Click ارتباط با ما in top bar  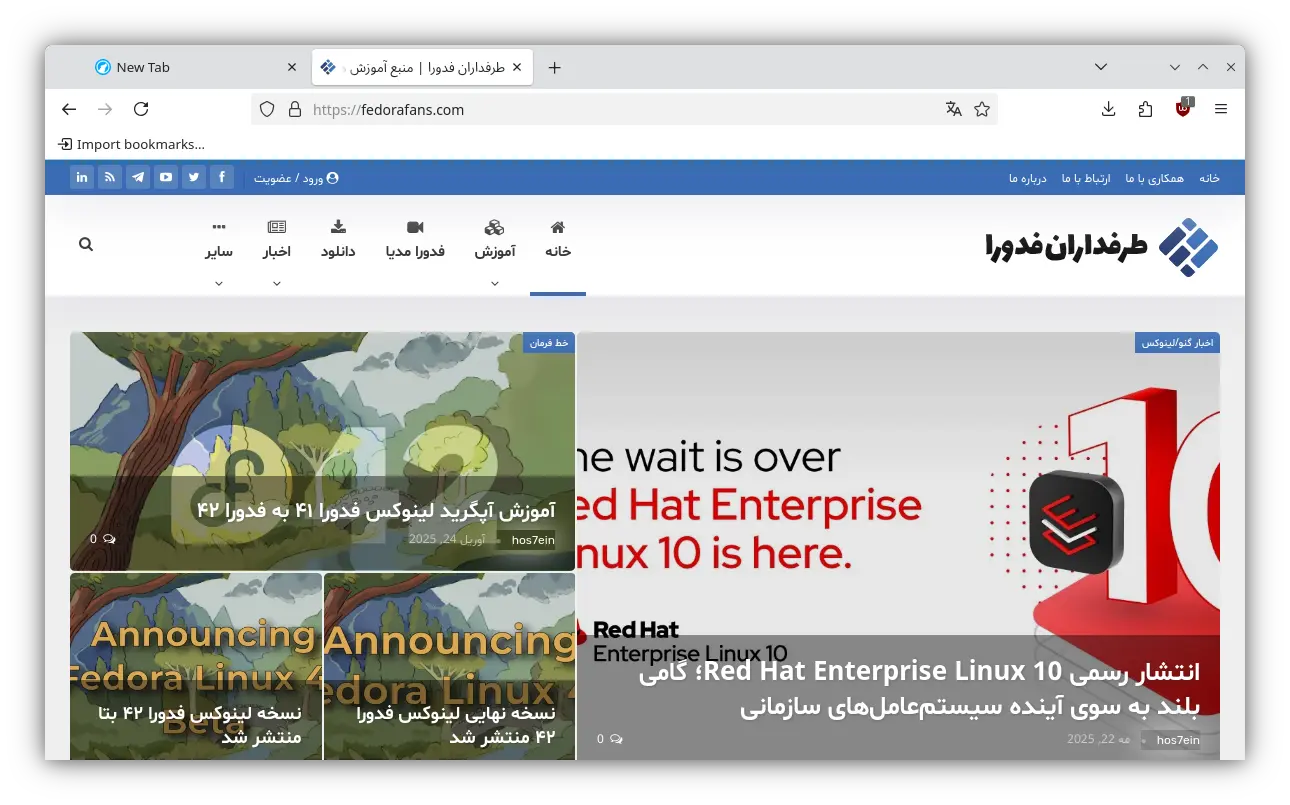1086,178
